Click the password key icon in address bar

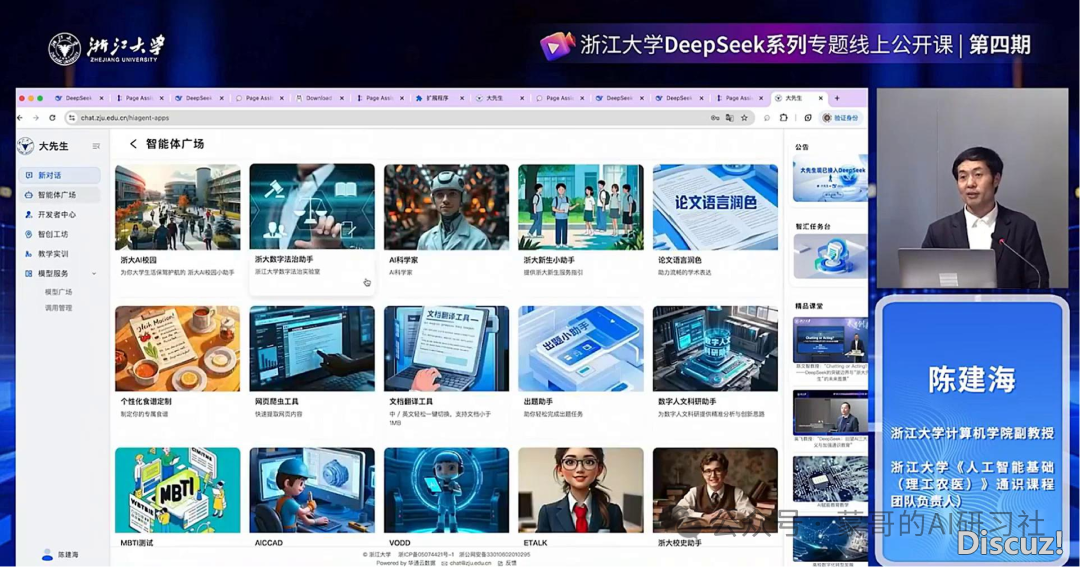click(x=715, y=118)
